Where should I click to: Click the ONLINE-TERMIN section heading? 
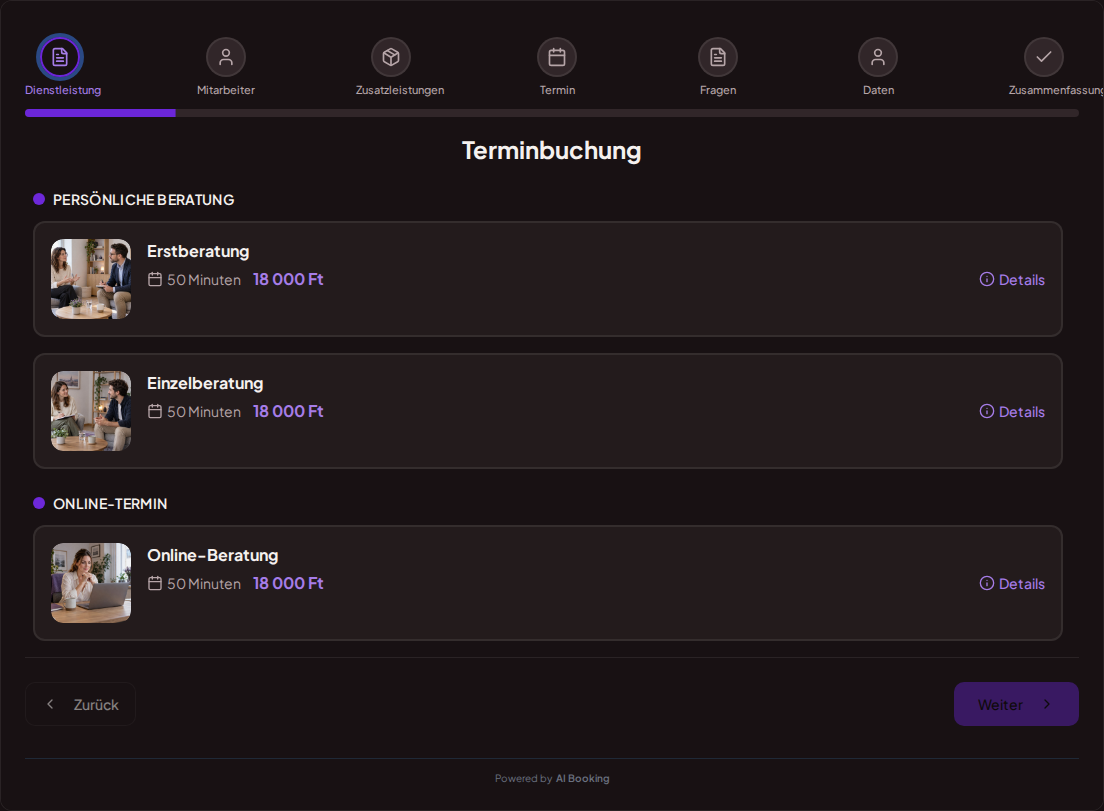click(110, 504)
